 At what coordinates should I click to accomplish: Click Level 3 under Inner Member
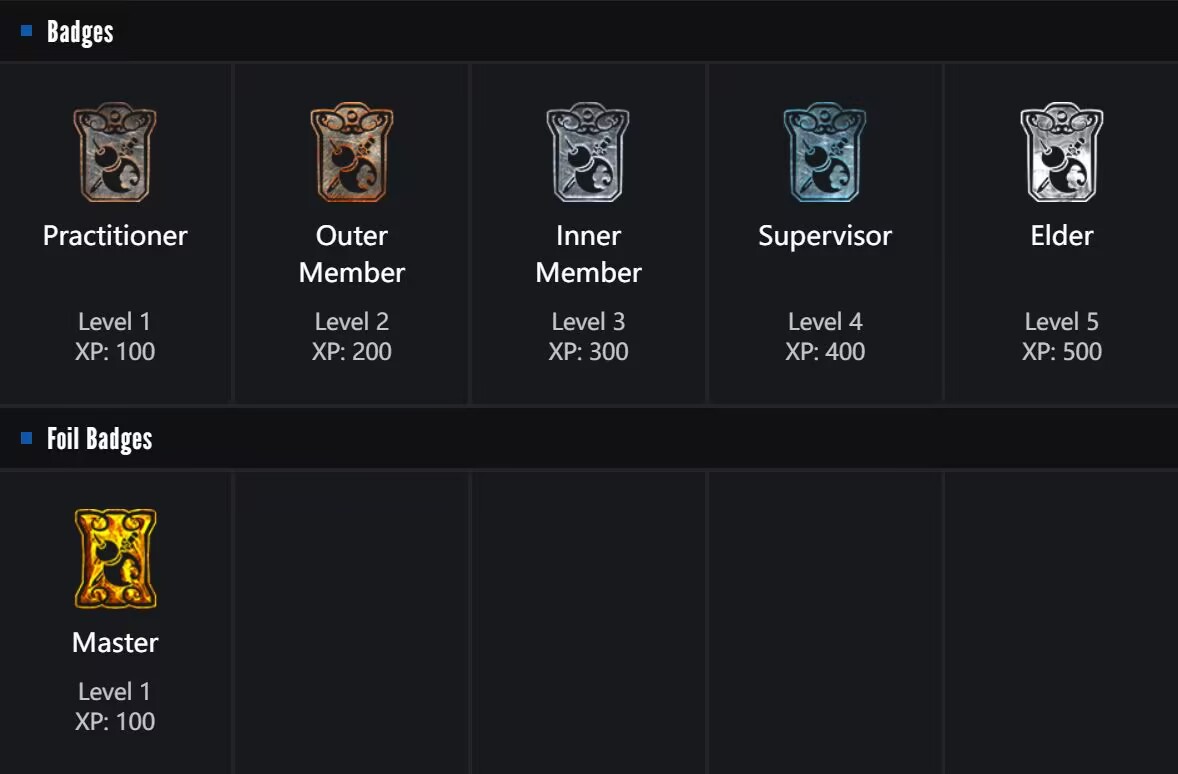point(588,322)
